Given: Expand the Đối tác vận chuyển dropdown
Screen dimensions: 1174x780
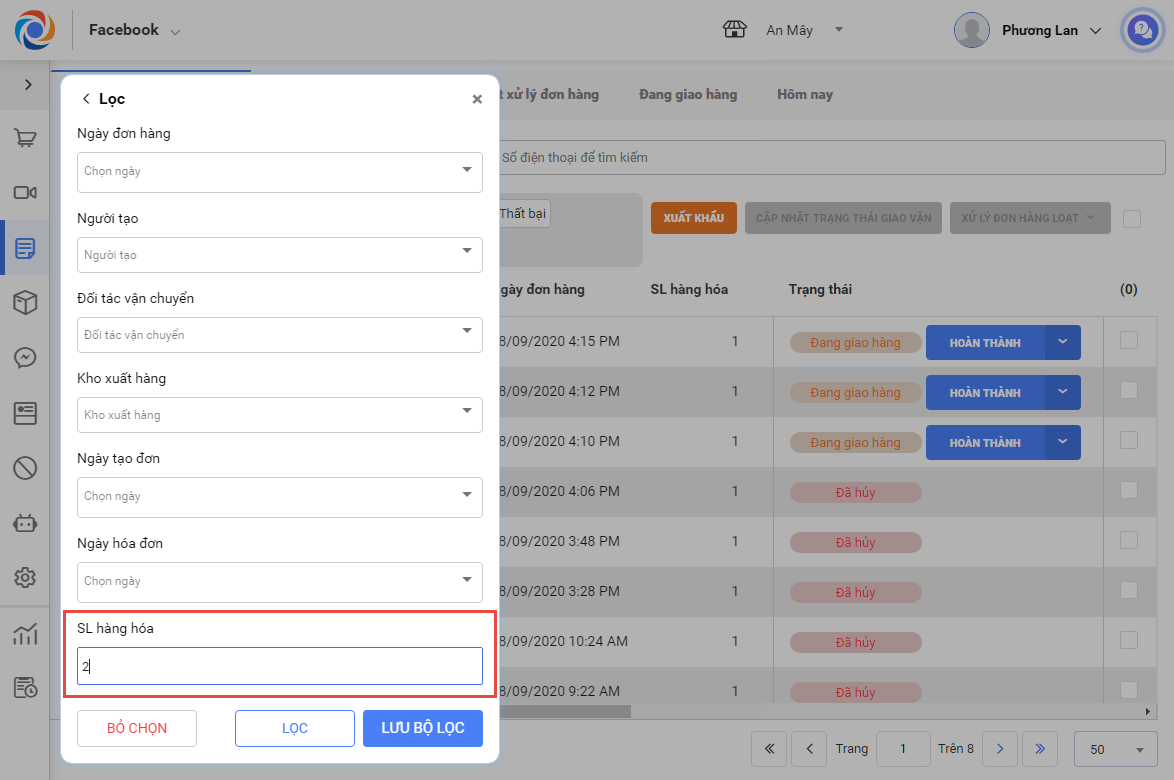Looking at the screenshot, I should [x=280, y=335].
